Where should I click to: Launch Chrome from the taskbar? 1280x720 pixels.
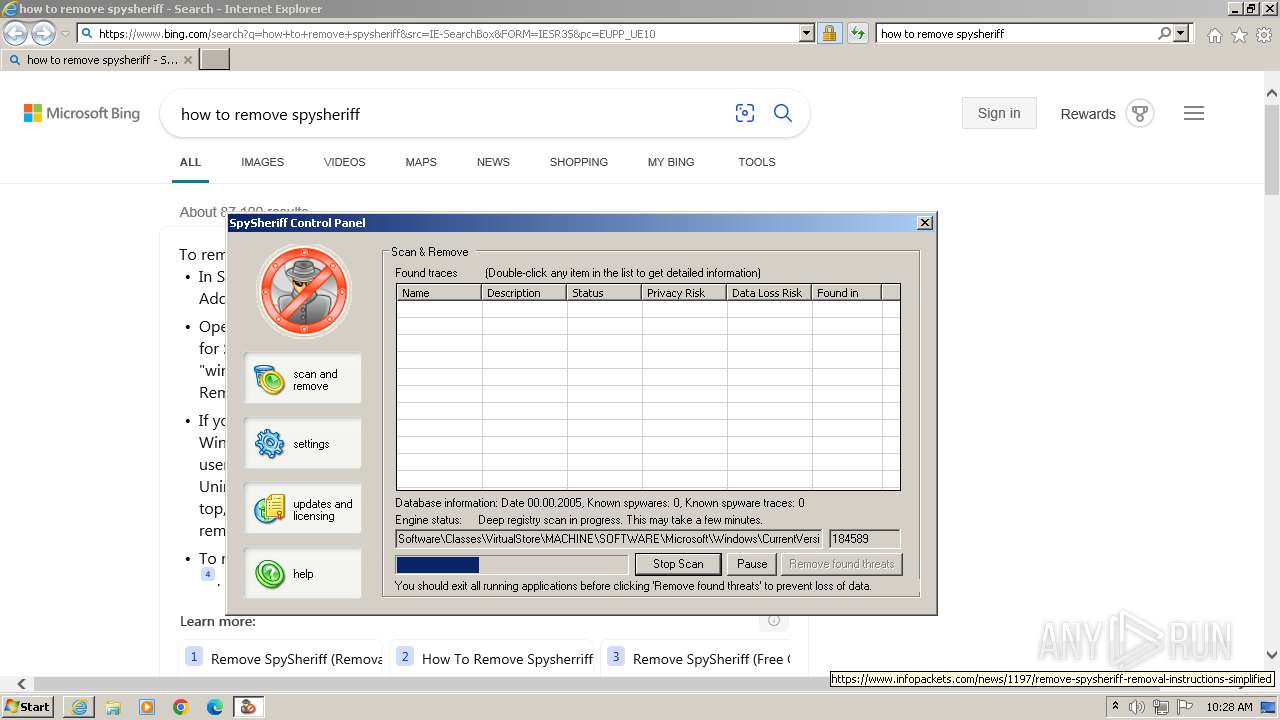click(181, 707)
